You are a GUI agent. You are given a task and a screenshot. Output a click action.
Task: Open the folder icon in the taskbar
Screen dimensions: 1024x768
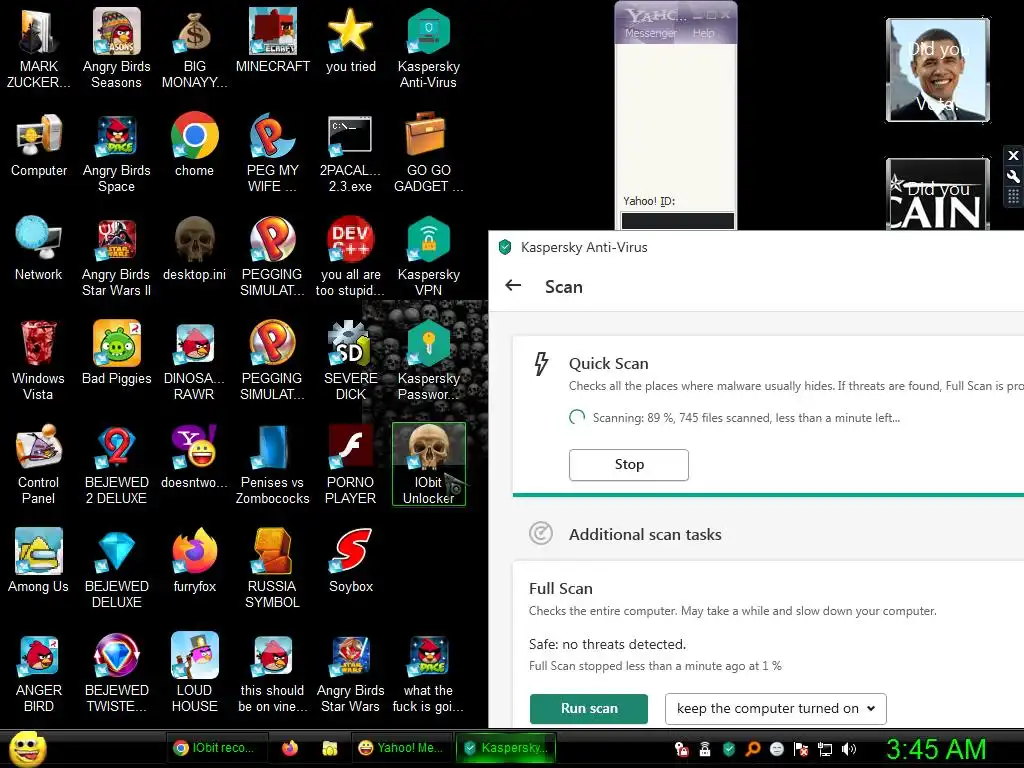click(330, 748)
